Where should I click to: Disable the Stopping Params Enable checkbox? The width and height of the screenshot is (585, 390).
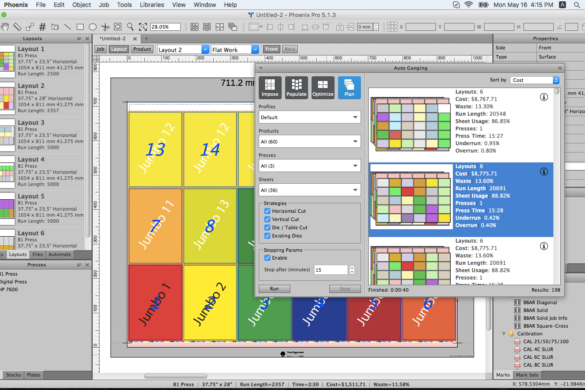(x=267, y=258)
